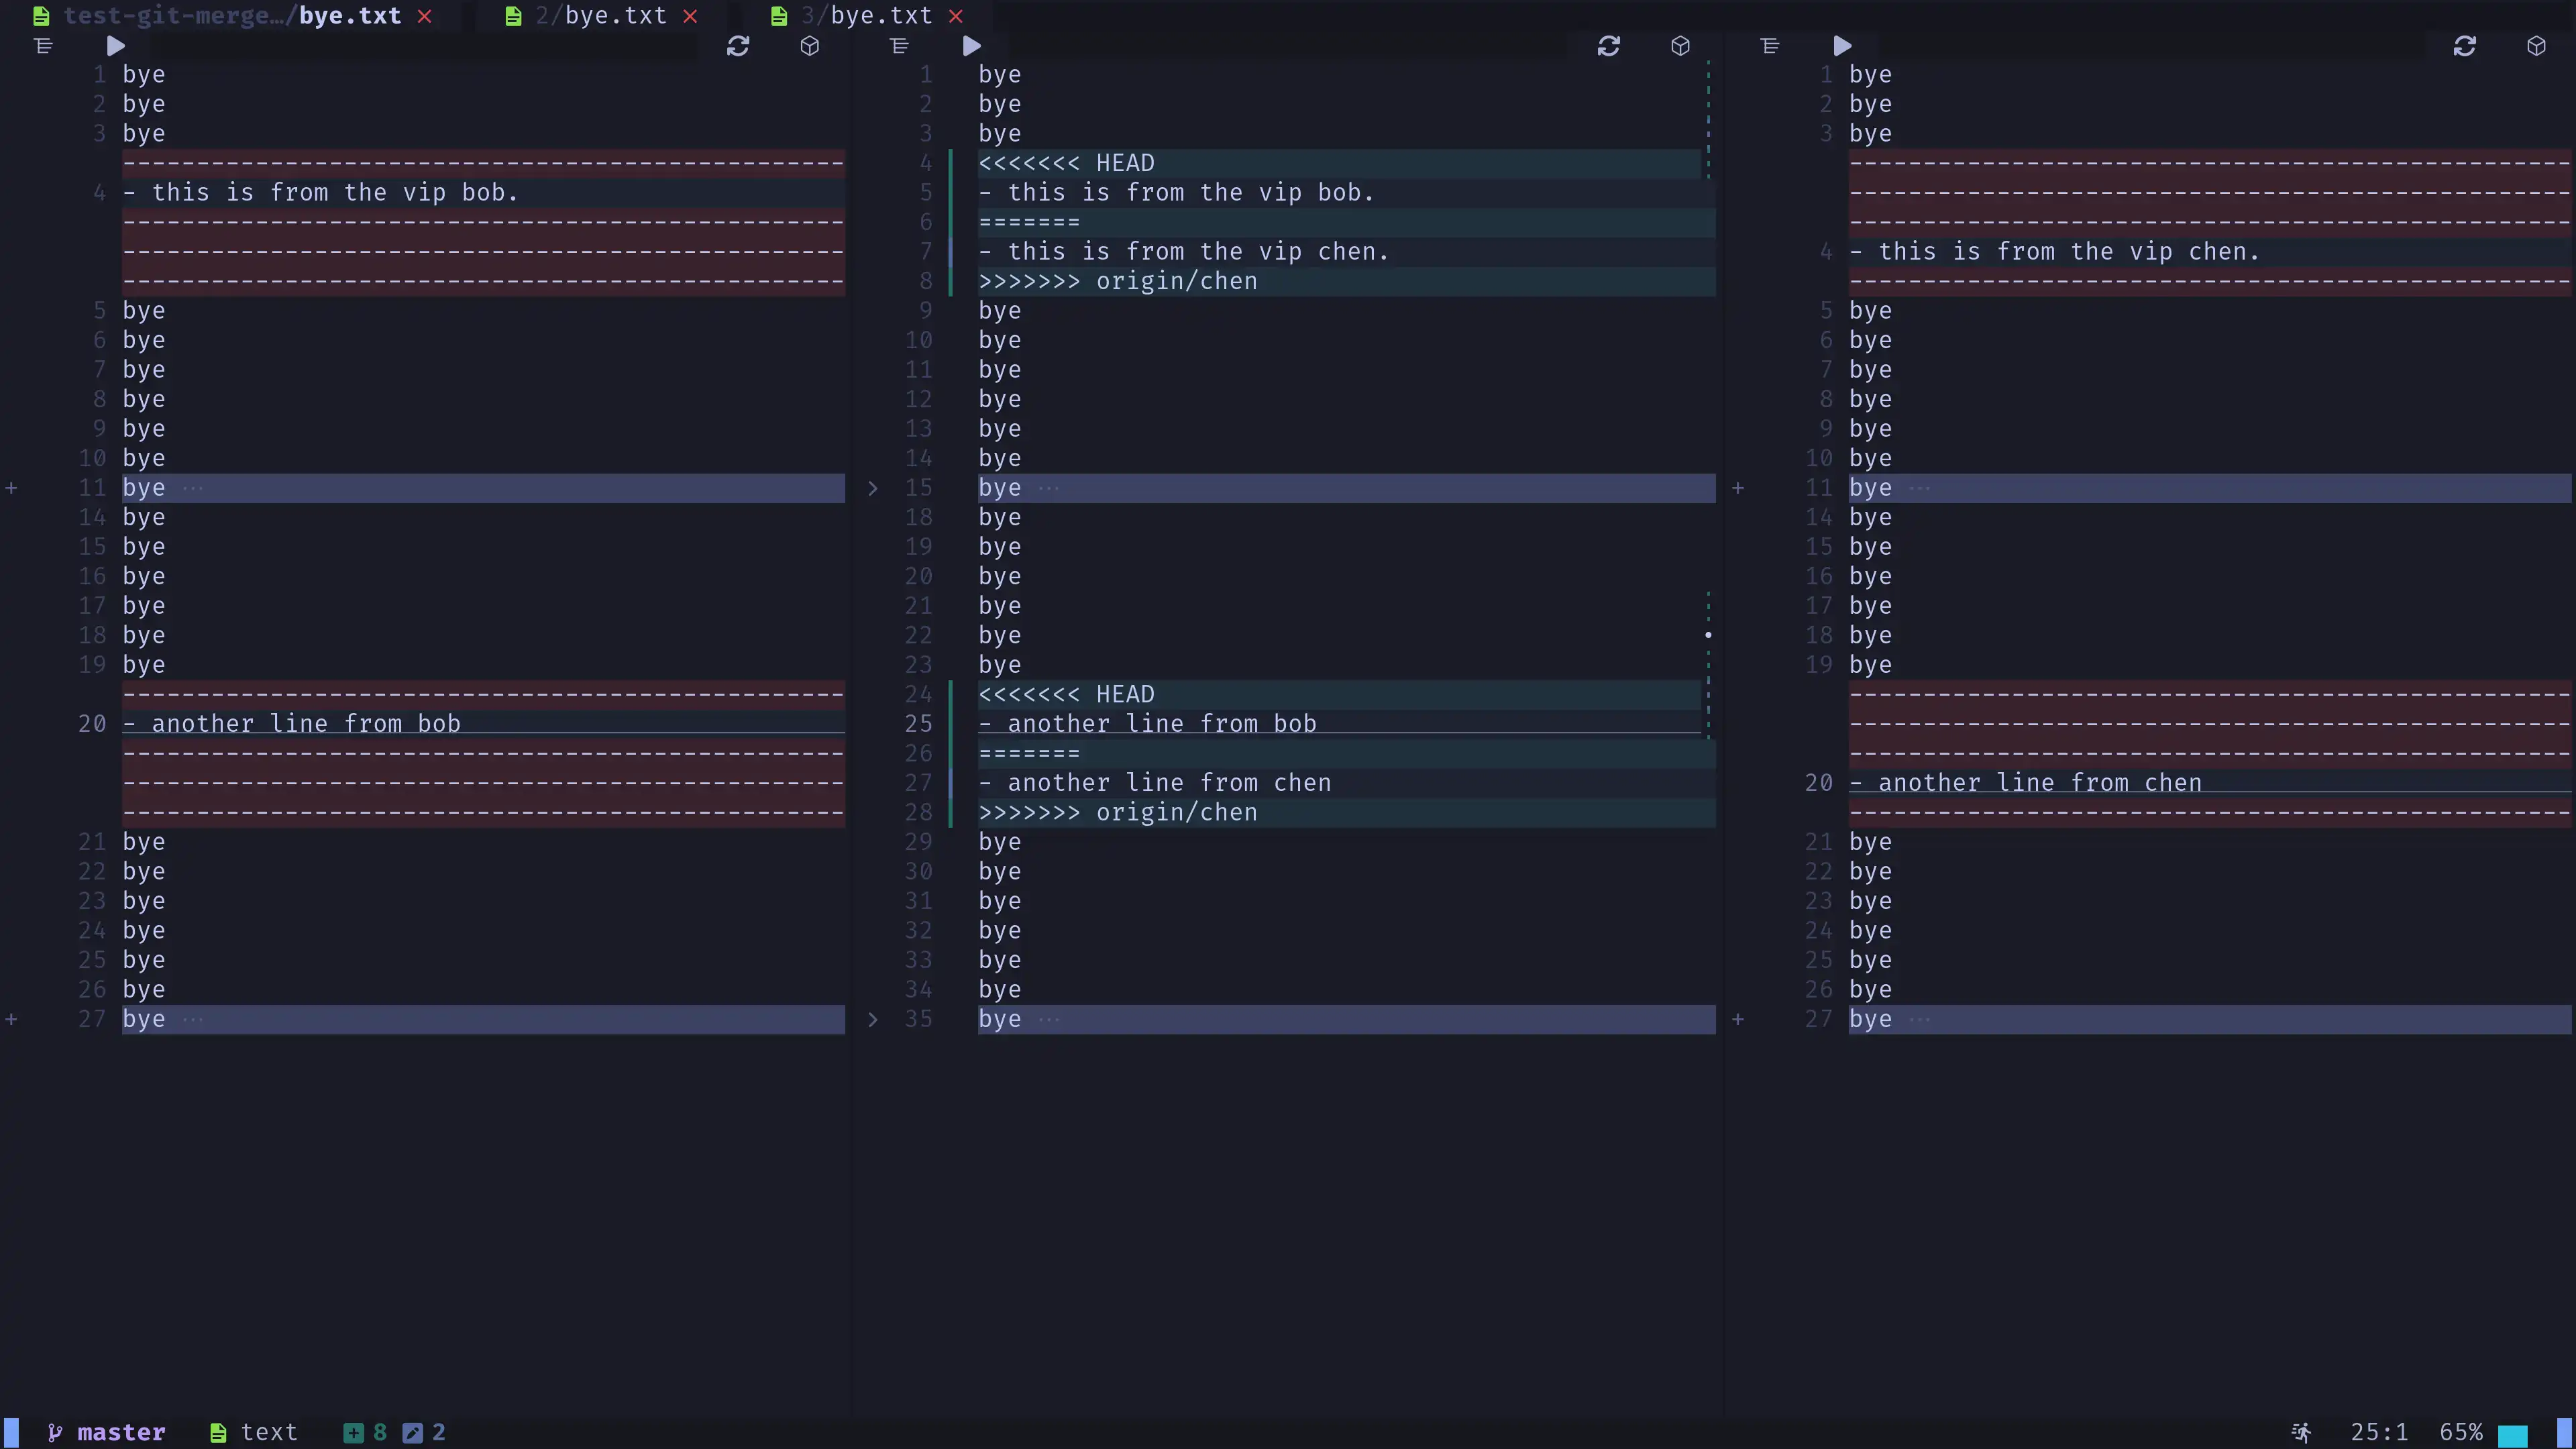This screenshot has height=1449, width=2576.
Task: Click the run/play icon in left pane
Action: [x=115, y=44]
